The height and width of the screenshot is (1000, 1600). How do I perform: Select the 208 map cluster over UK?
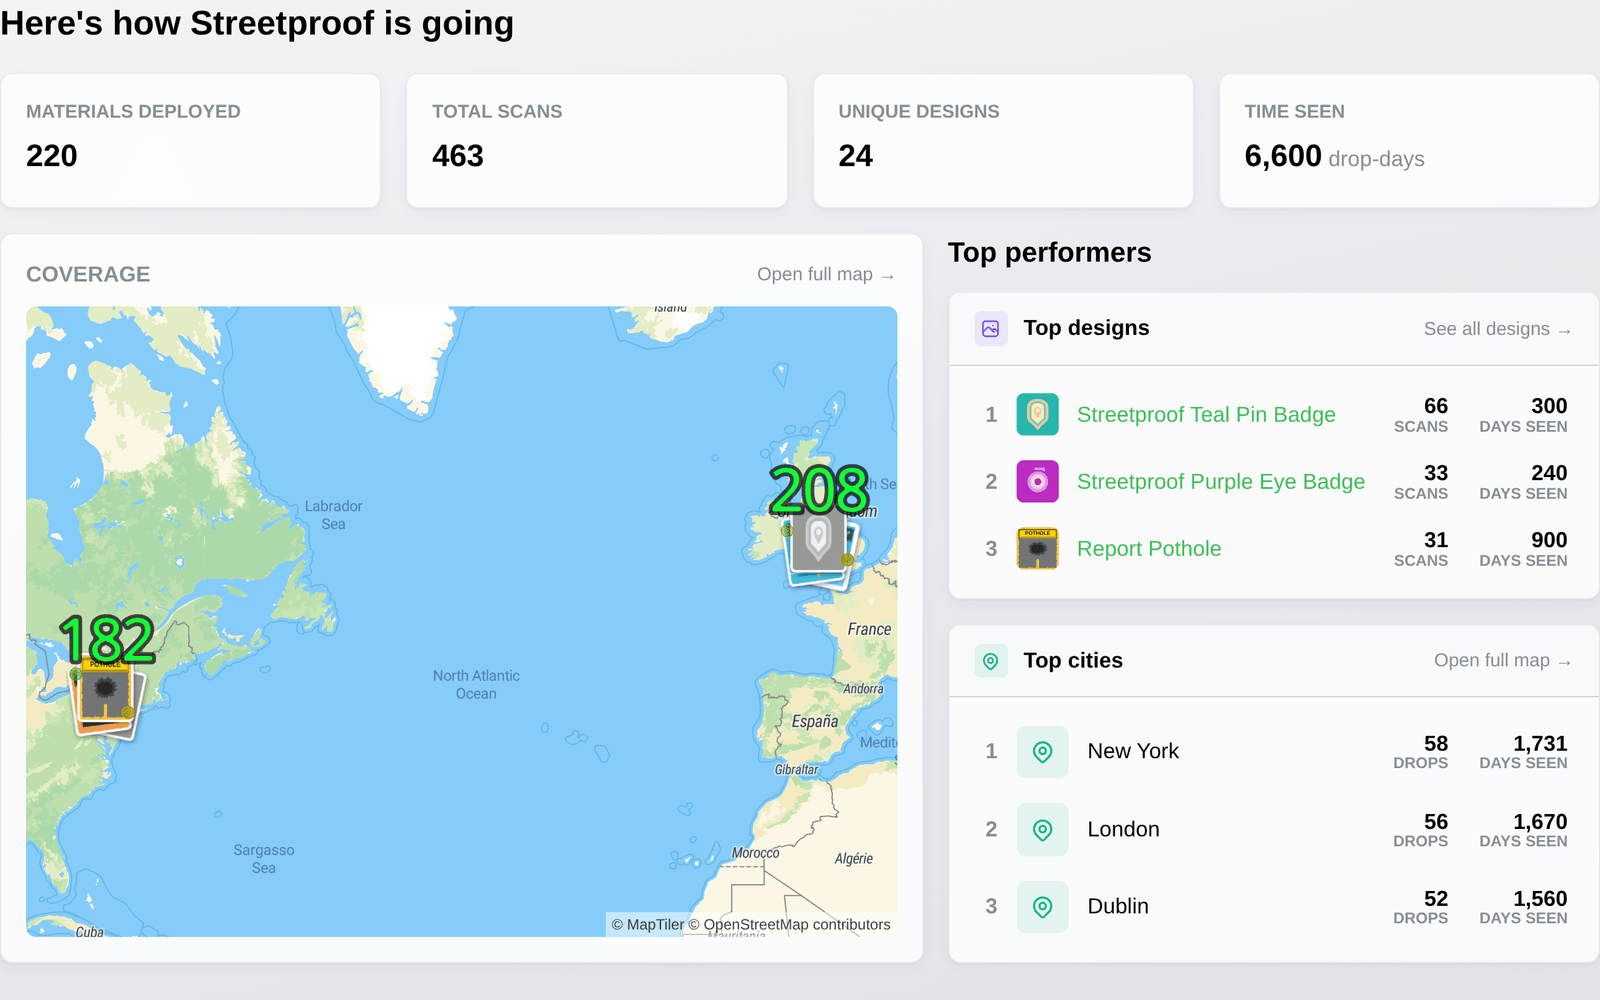tap(819, 490)
